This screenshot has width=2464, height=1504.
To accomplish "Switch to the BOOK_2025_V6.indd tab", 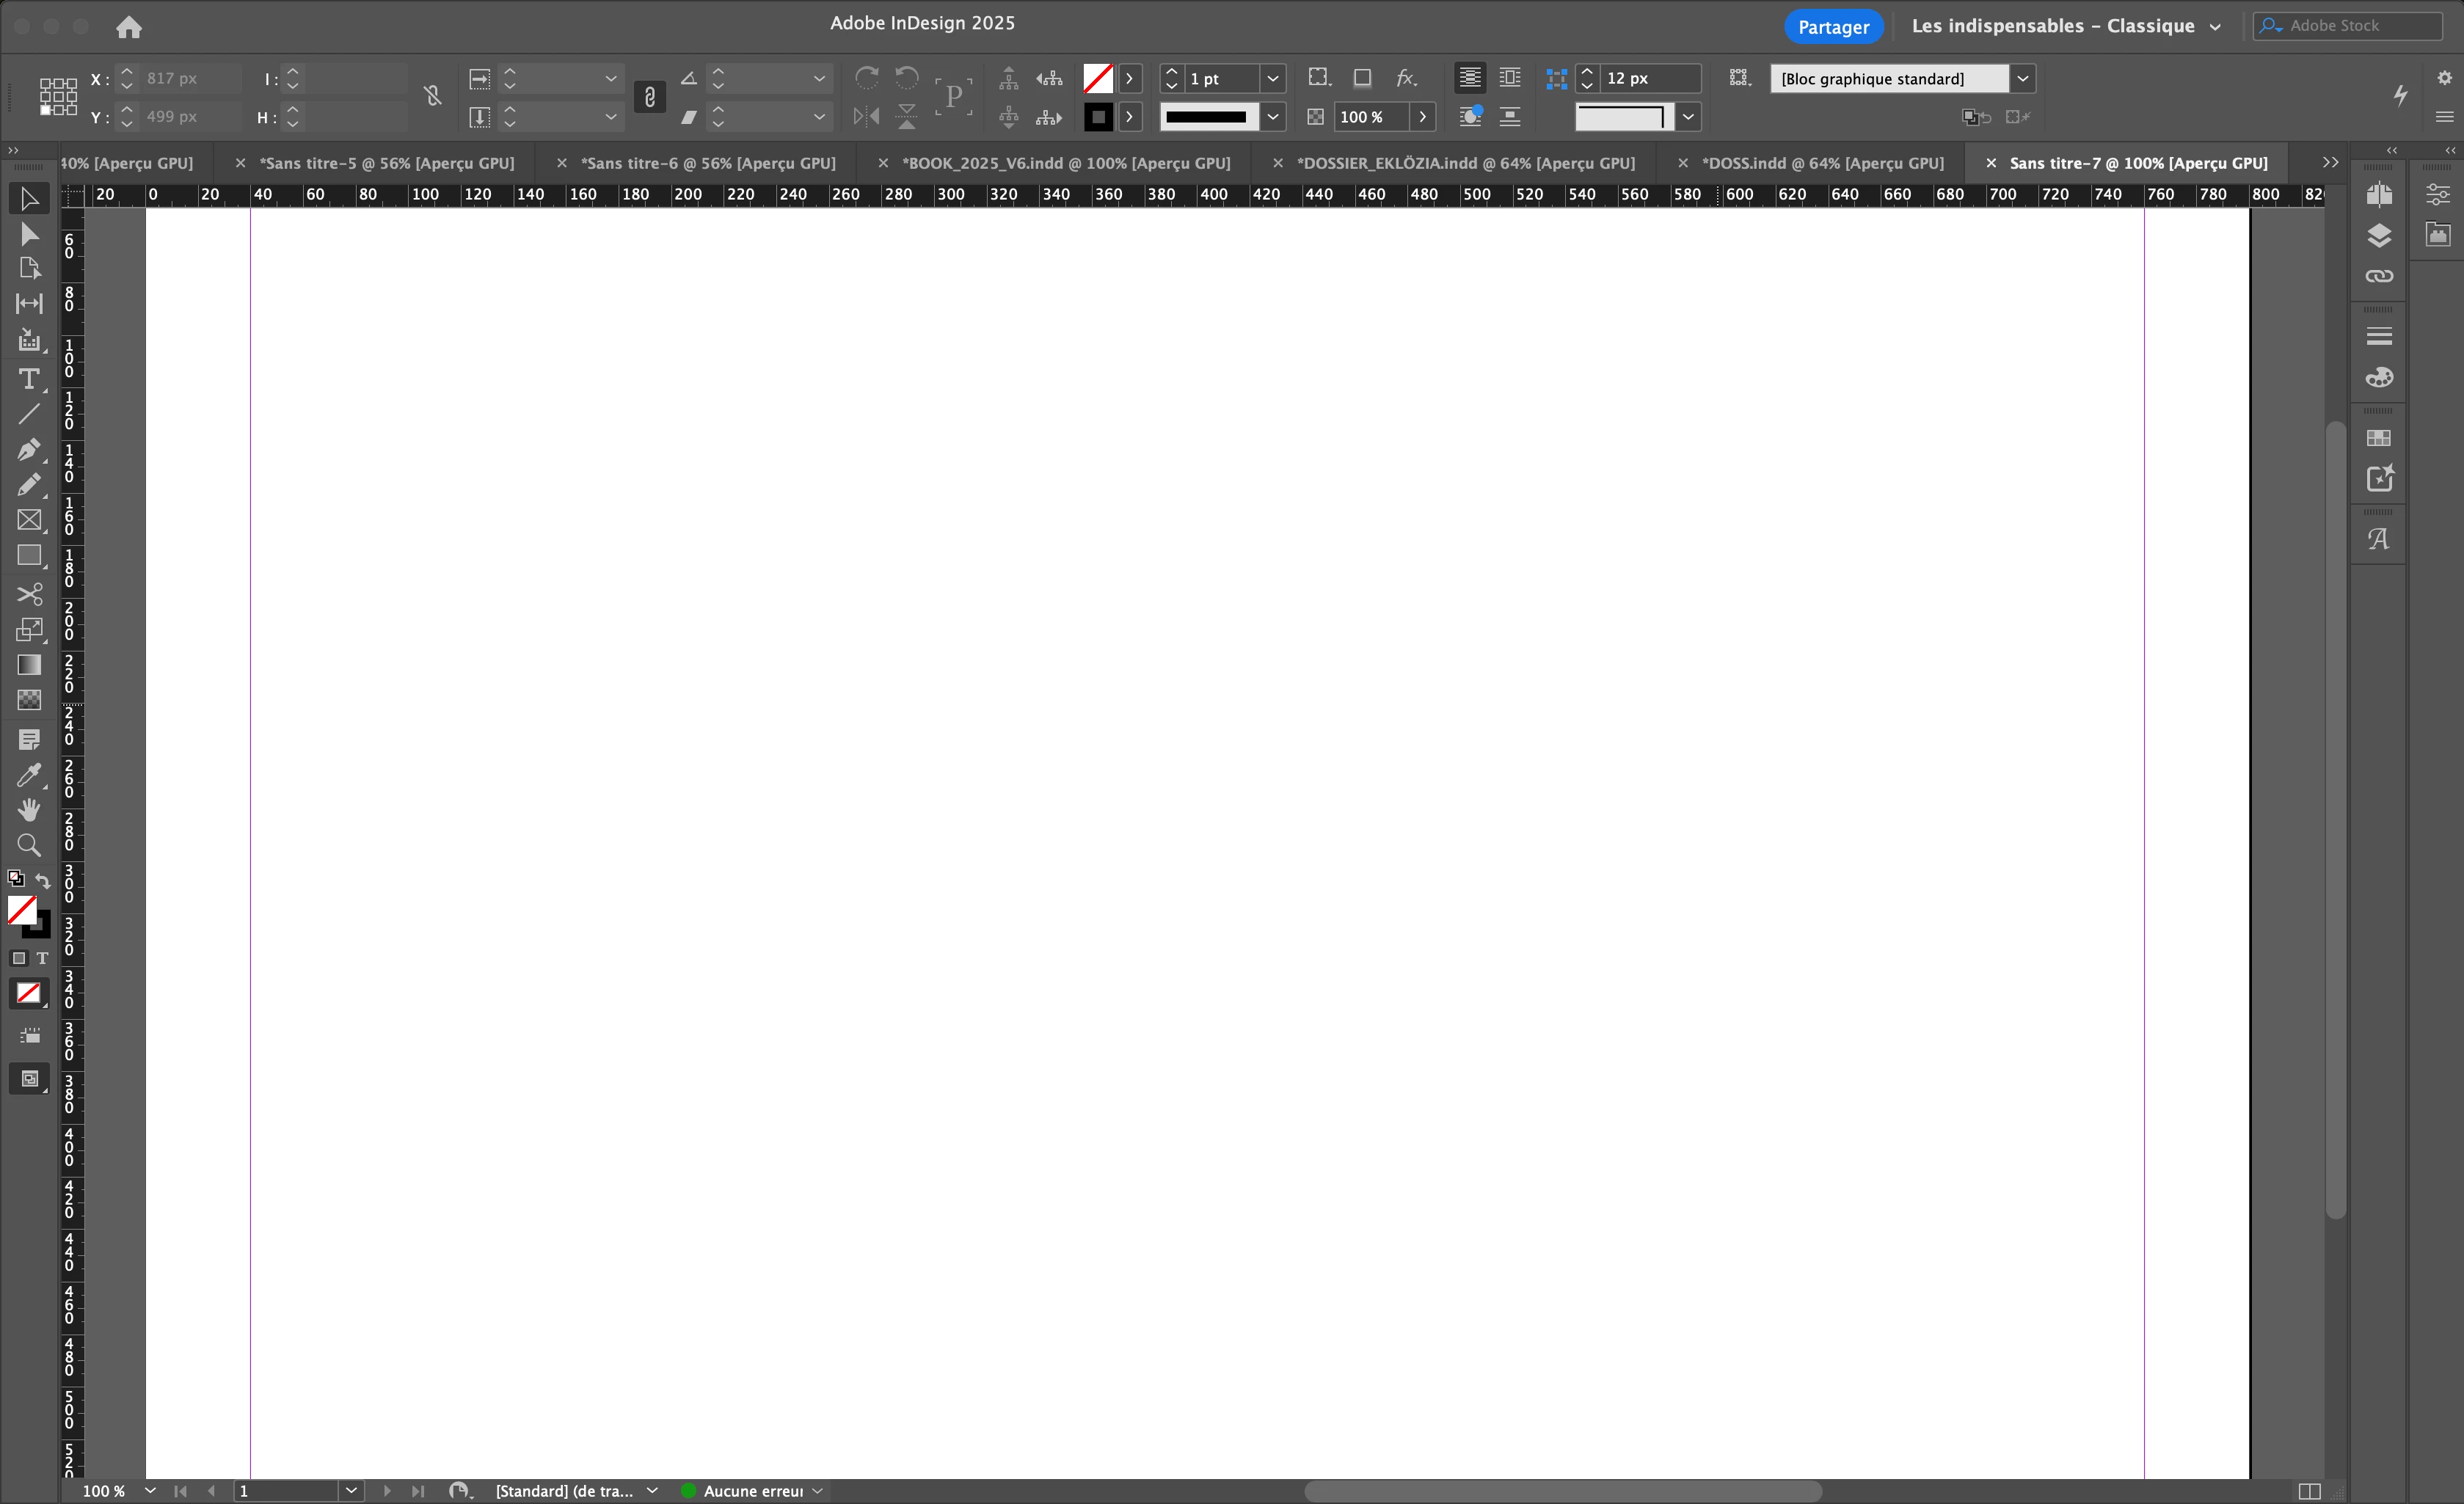I will [x=1065, y=163].
